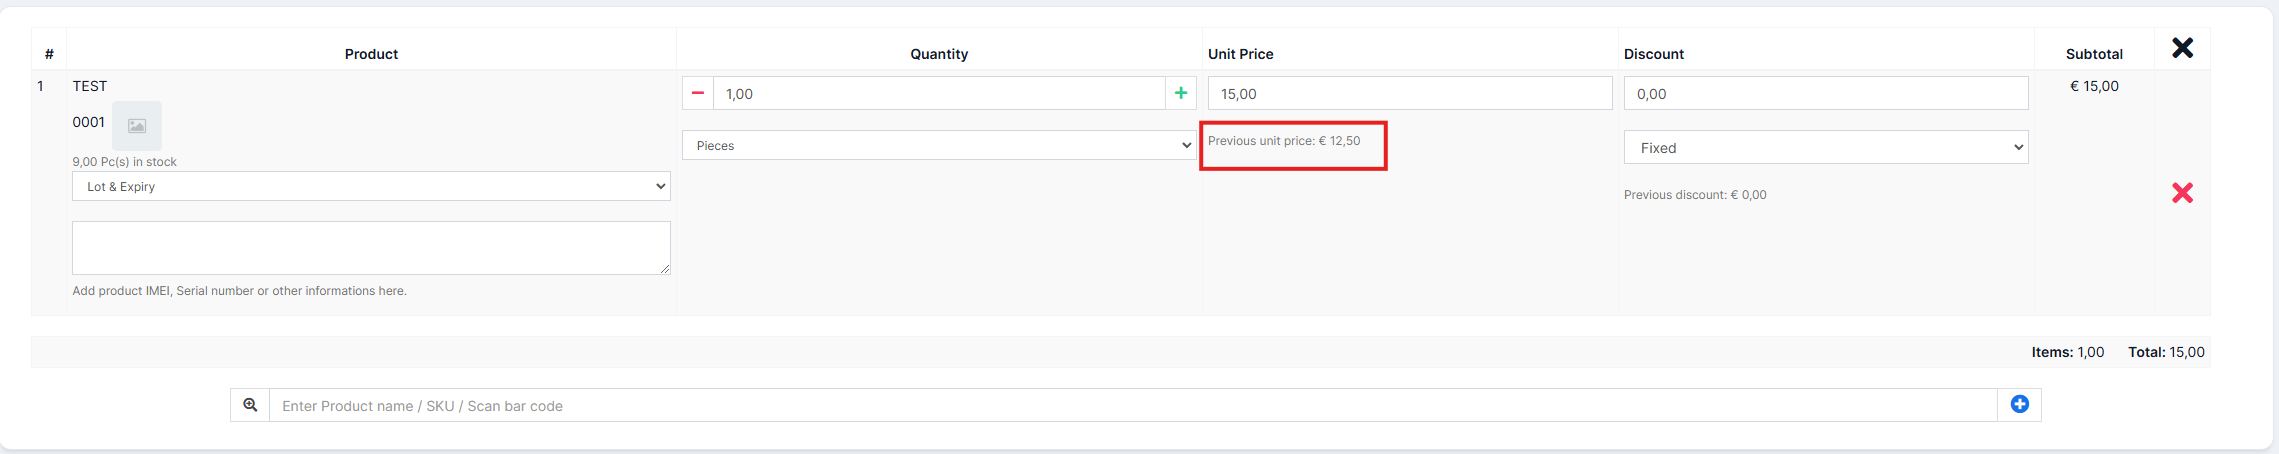Open the Pieces unit dropdown
Screen dimensions: 2279x454
pos(938,145)
